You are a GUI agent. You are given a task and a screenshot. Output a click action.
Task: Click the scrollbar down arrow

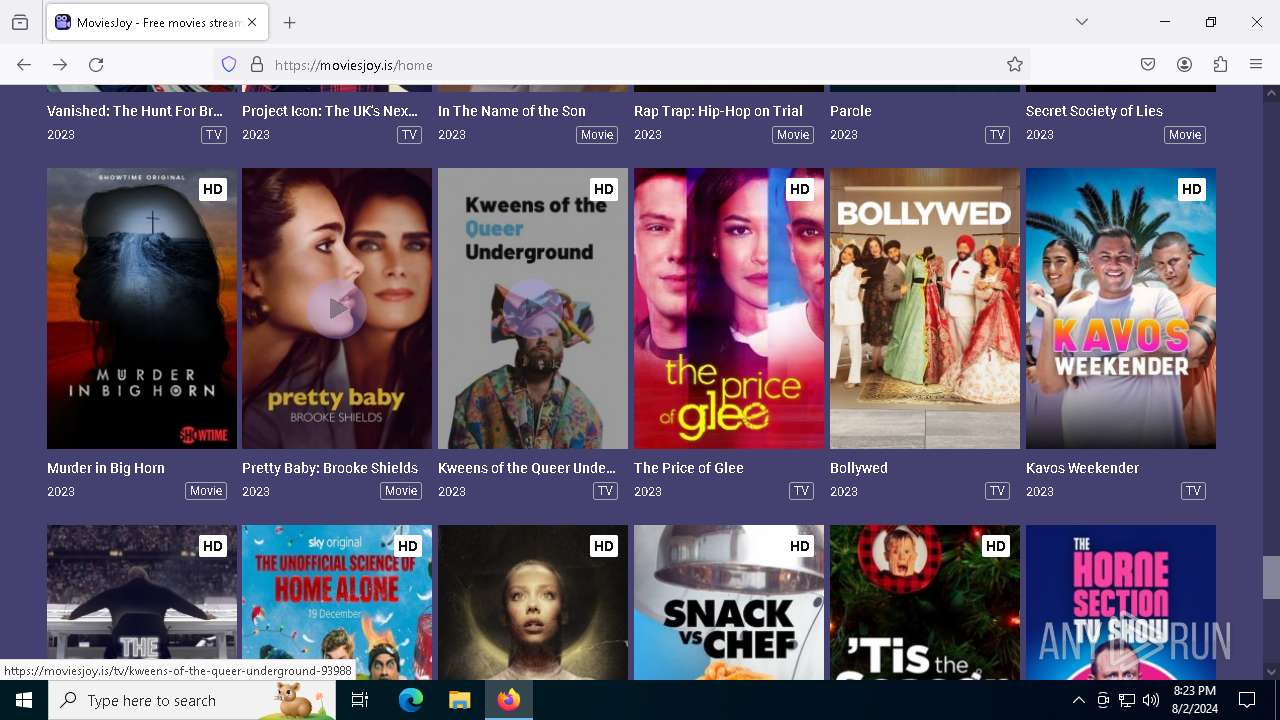(1271, 672)
